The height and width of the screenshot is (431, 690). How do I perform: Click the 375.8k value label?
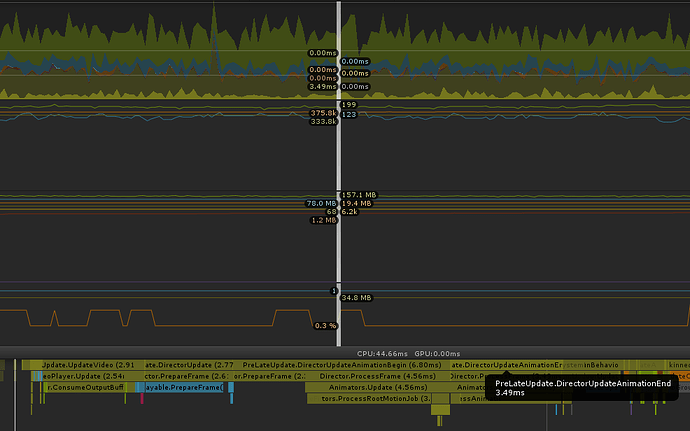pyautogui.click(x=323, y=113)
